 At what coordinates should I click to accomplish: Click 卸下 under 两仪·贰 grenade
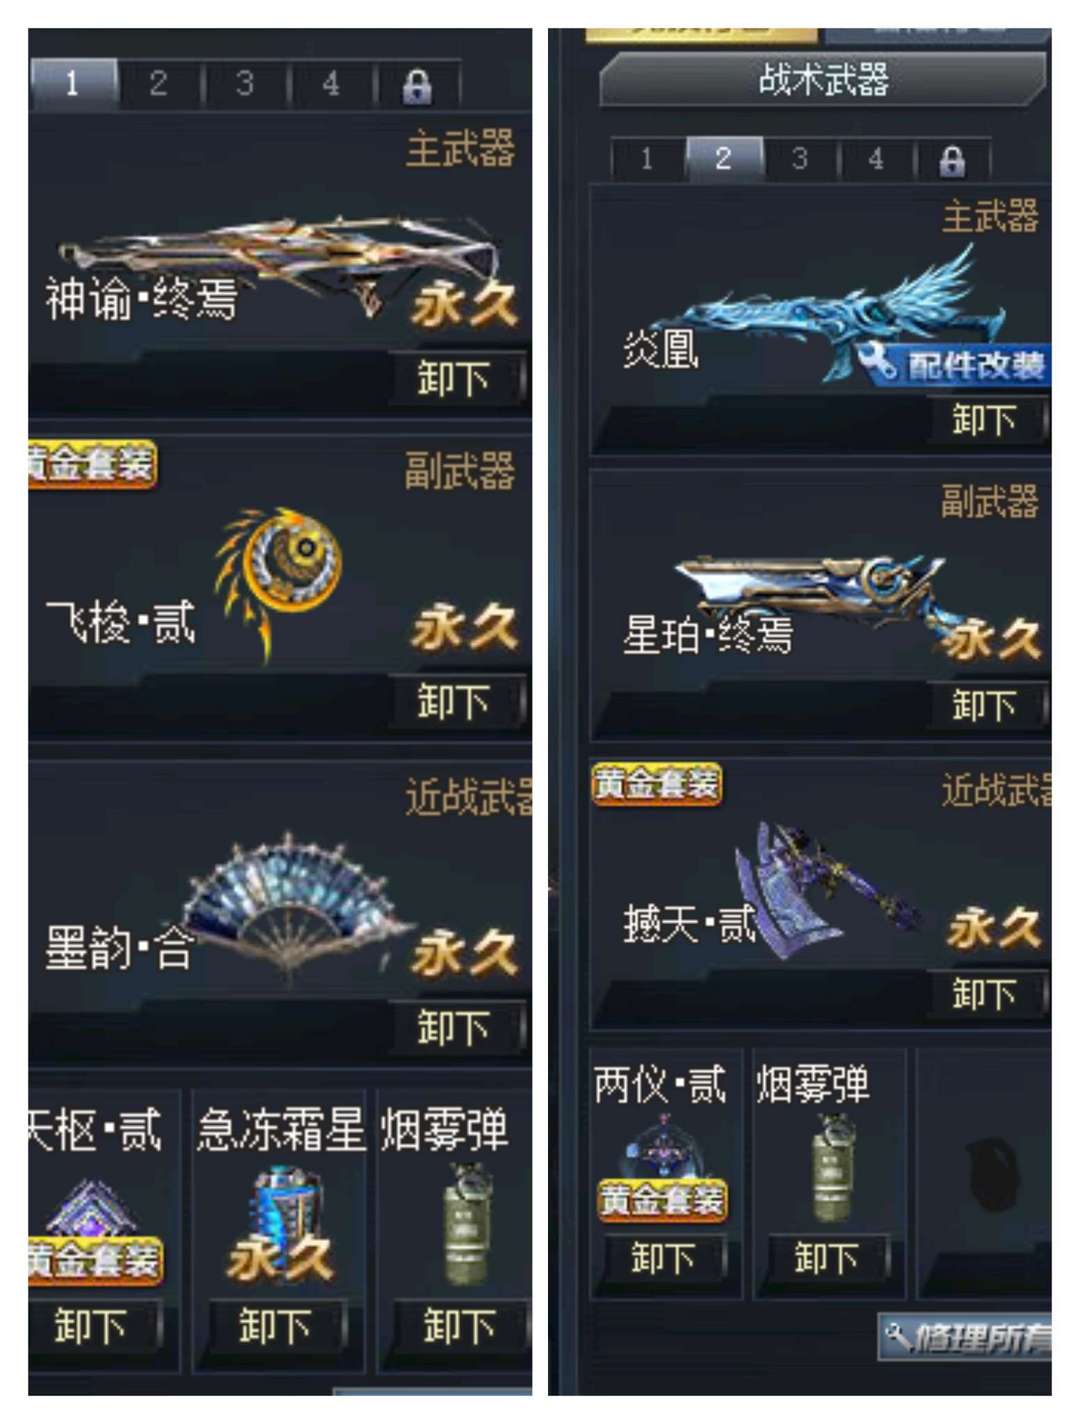point(664,1257)
